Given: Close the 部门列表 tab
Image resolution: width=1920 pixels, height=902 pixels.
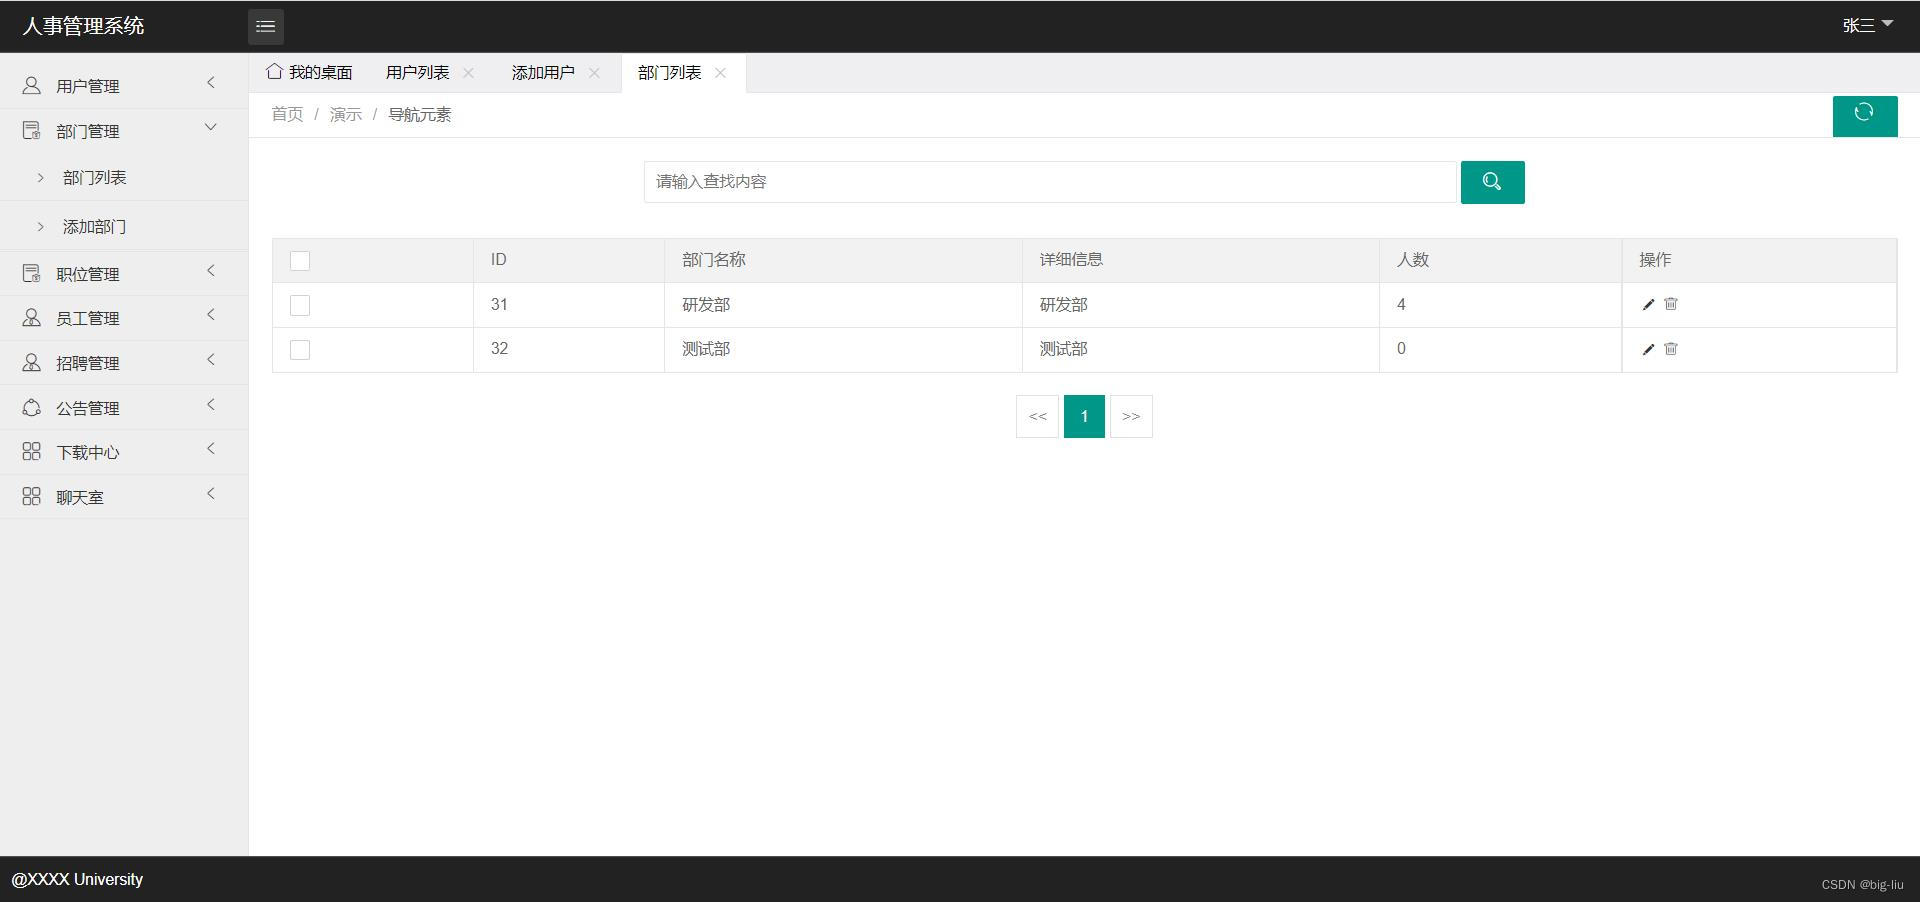Looking at the screenshot, I should coord(720,73).
